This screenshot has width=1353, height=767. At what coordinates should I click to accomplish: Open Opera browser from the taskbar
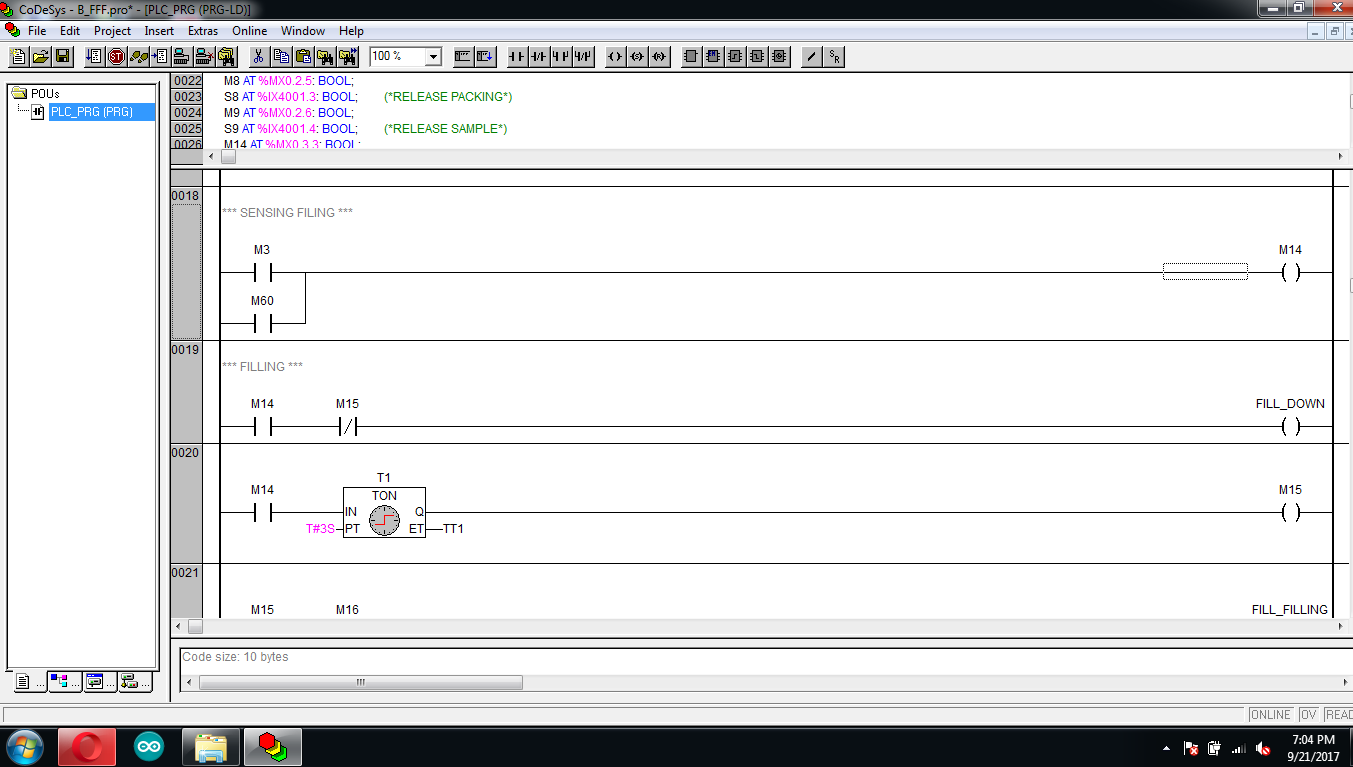point(86,747)
